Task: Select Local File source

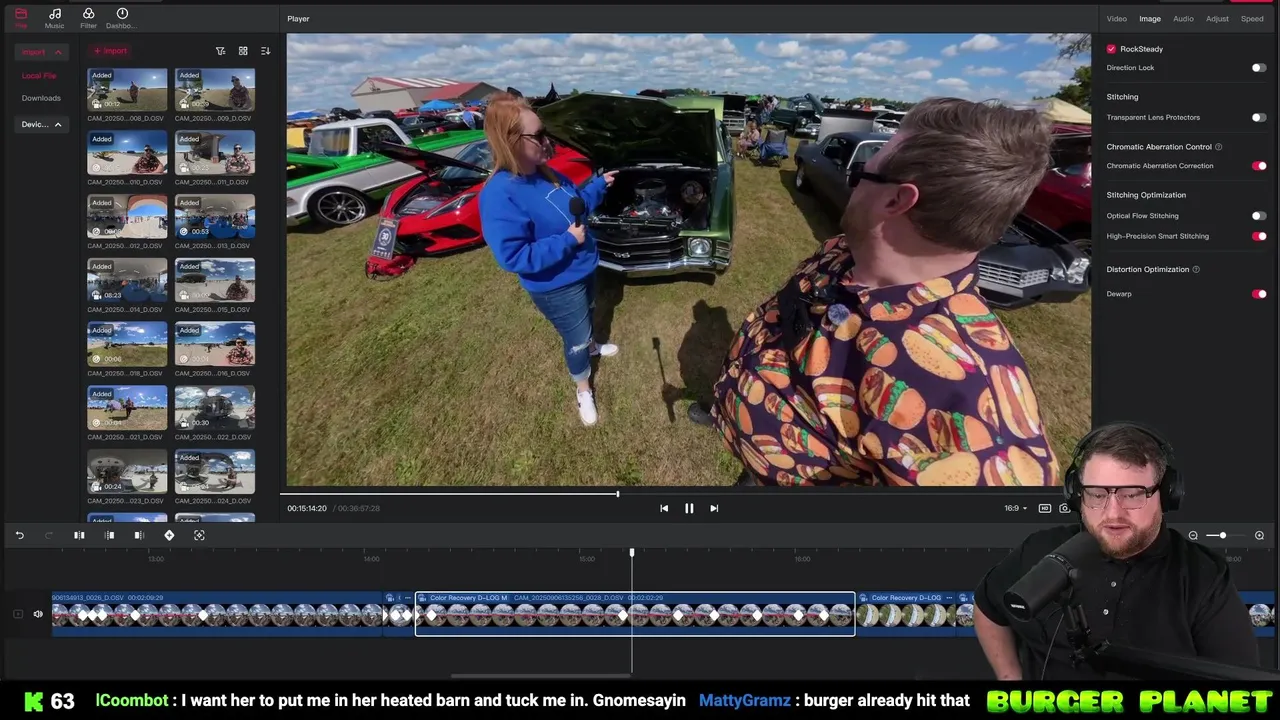Action: point(39,76)
